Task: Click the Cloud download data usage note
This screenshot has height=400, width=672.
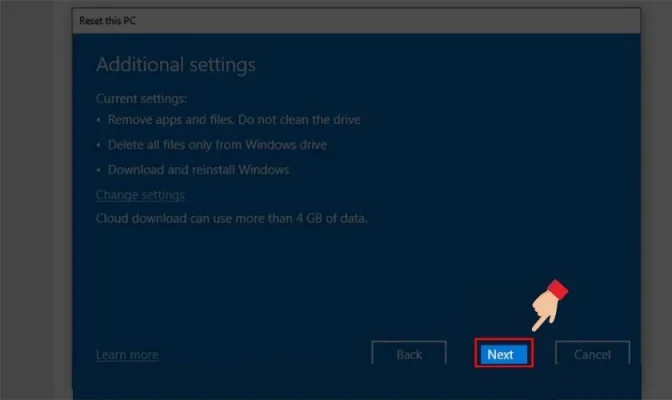Action: click(231, 217)
